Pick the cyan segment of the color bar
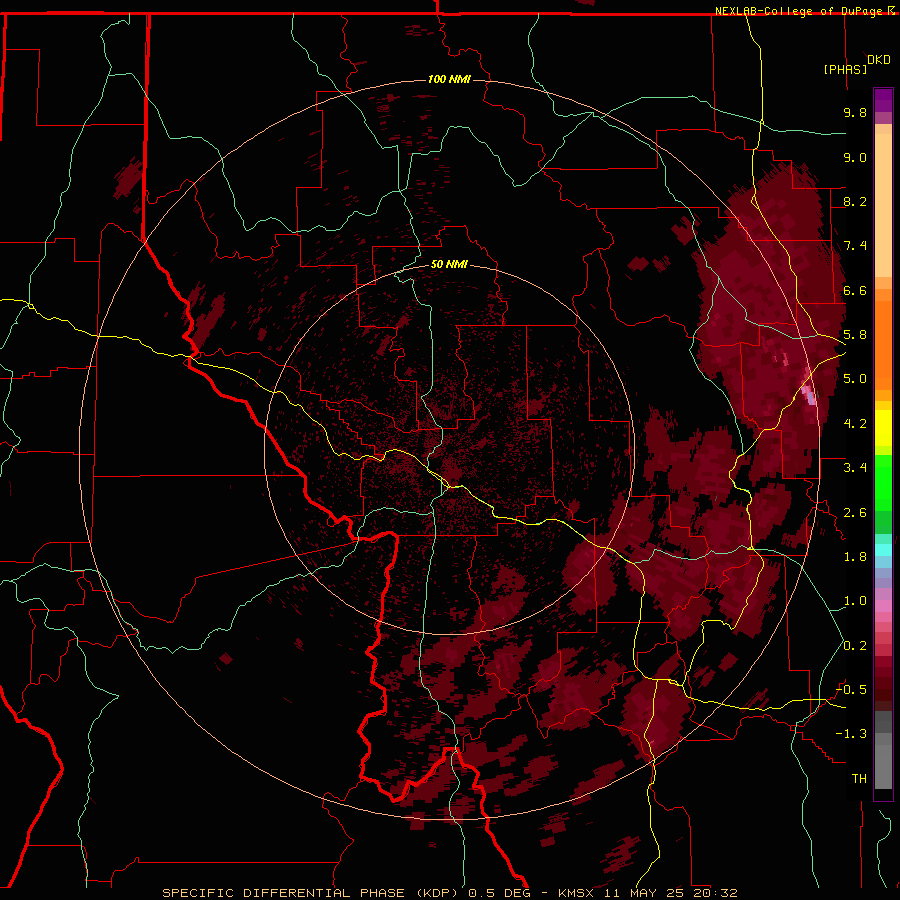 883,550
